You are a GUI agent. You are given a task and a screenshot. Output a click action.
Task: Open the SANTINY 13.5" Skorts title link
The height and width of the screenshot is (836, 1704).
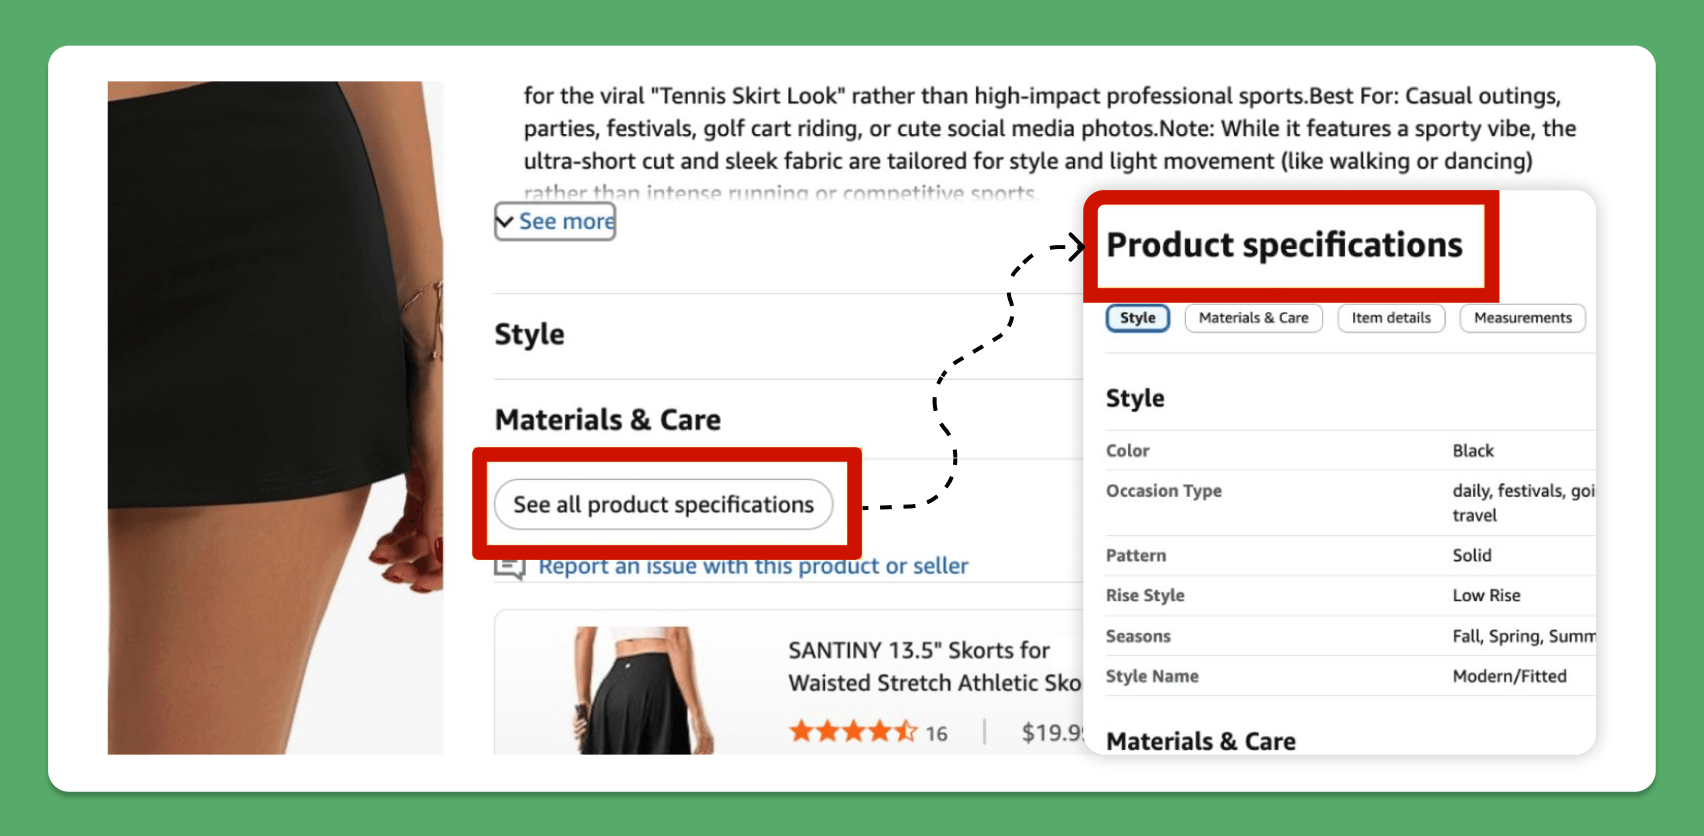(935, 666)
